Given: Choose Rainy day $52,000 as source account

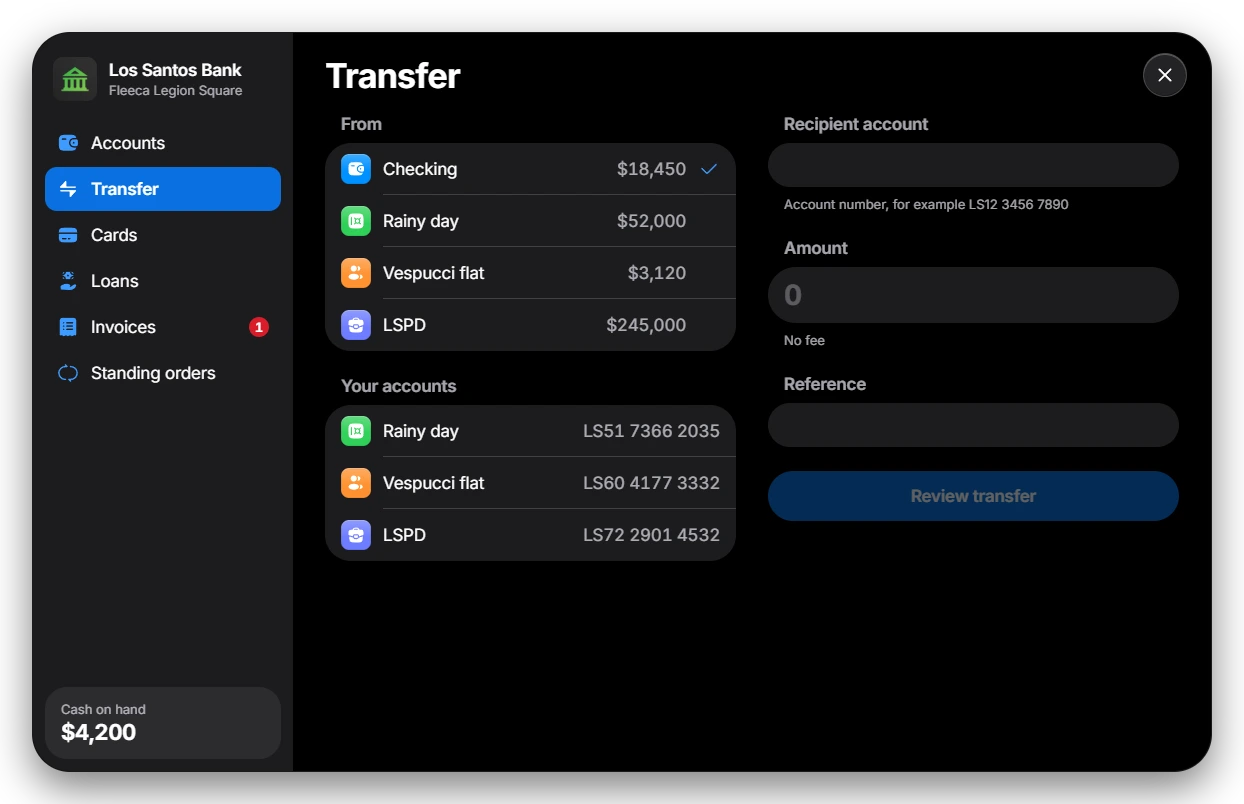Looking at the screenshot, I should (530, 221).
